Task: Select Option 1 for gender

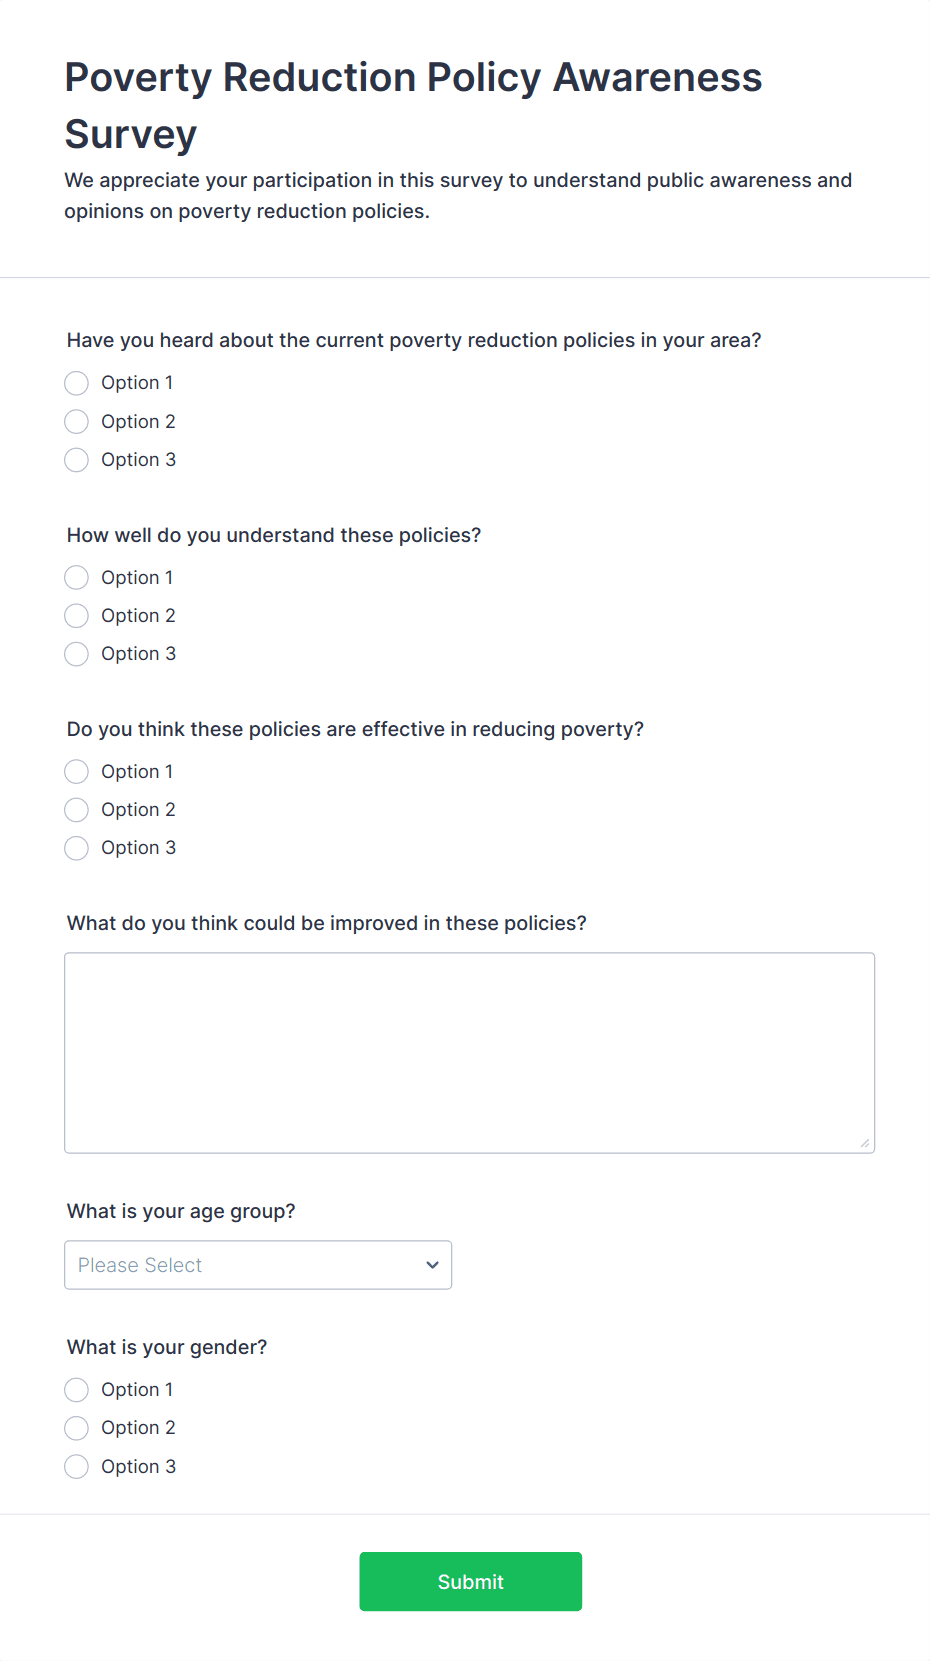Action: [x=77, y=1390]
